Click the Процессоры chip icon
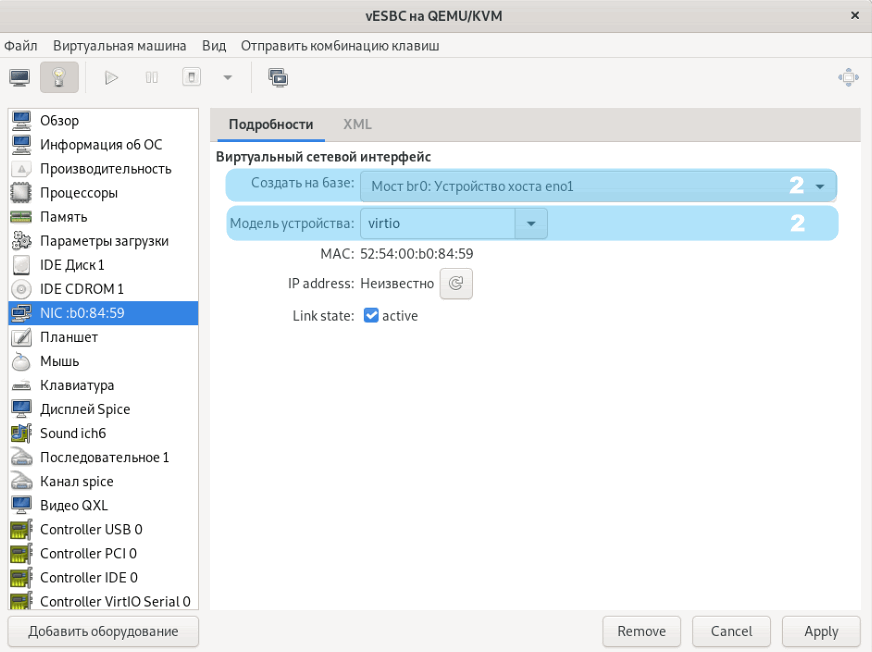Image resolution: width=872 pixels, height=652 pixels. [21, 192]
